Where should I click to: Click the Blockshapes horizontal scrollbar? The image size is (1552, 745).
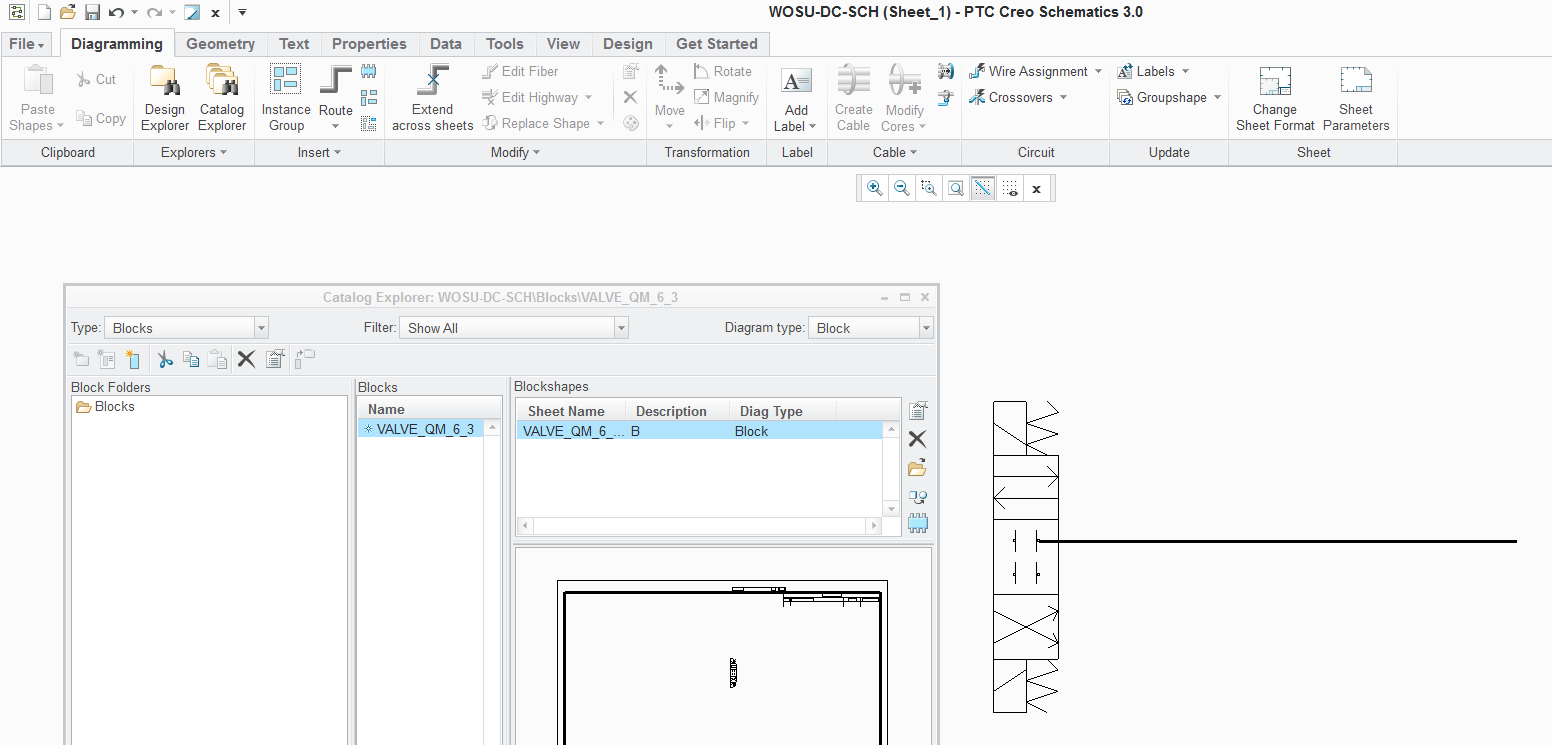pyautogui.click(x=698, y=526)
